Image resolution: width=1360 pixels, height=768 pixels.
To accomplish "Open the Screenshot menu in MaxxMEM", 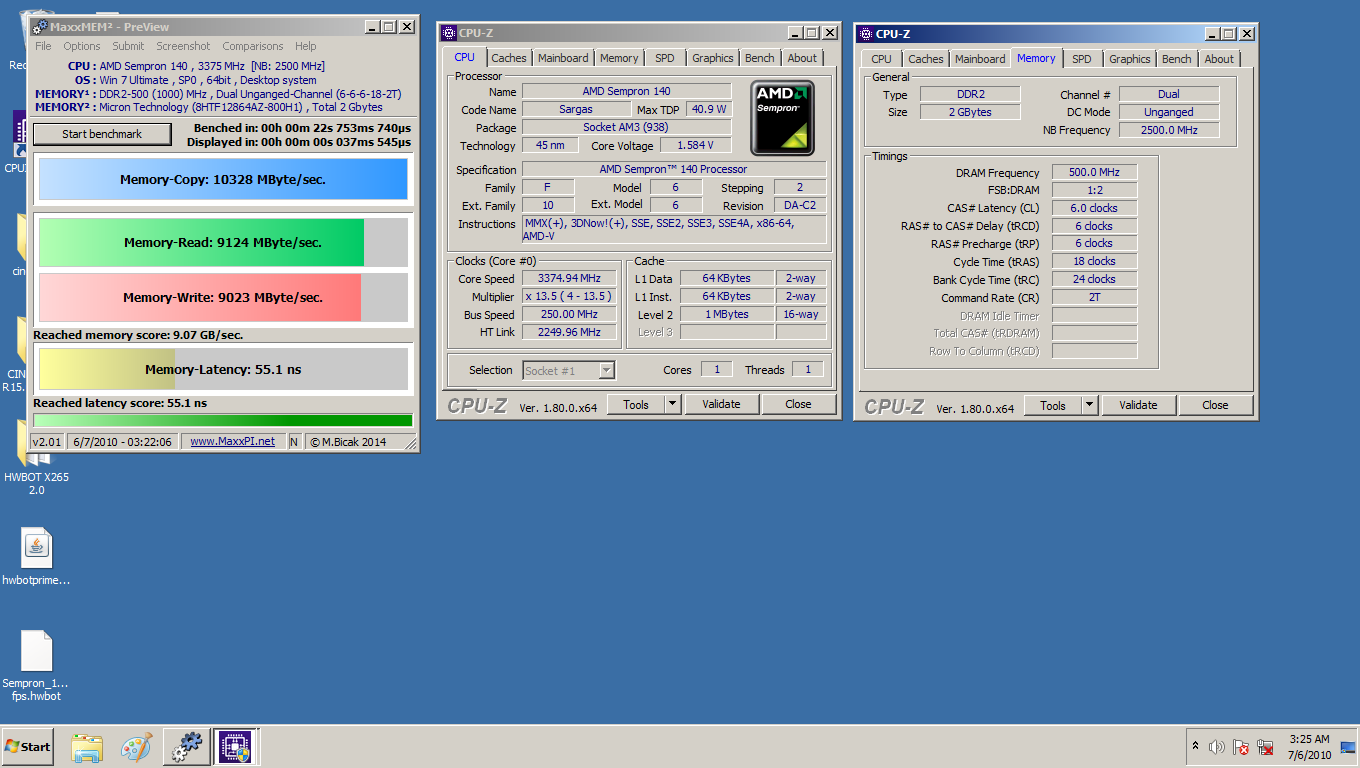I will point(183,46).
